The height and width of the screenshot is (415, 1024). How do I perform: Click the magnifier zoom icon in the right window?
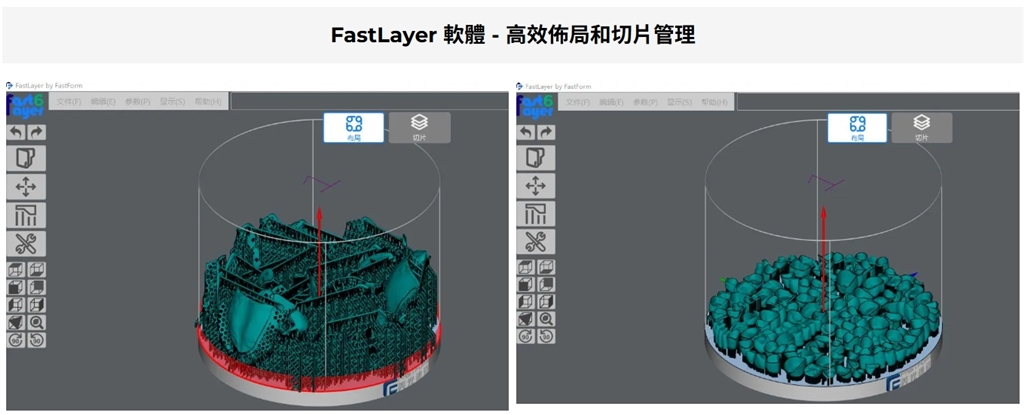(546, 318)
